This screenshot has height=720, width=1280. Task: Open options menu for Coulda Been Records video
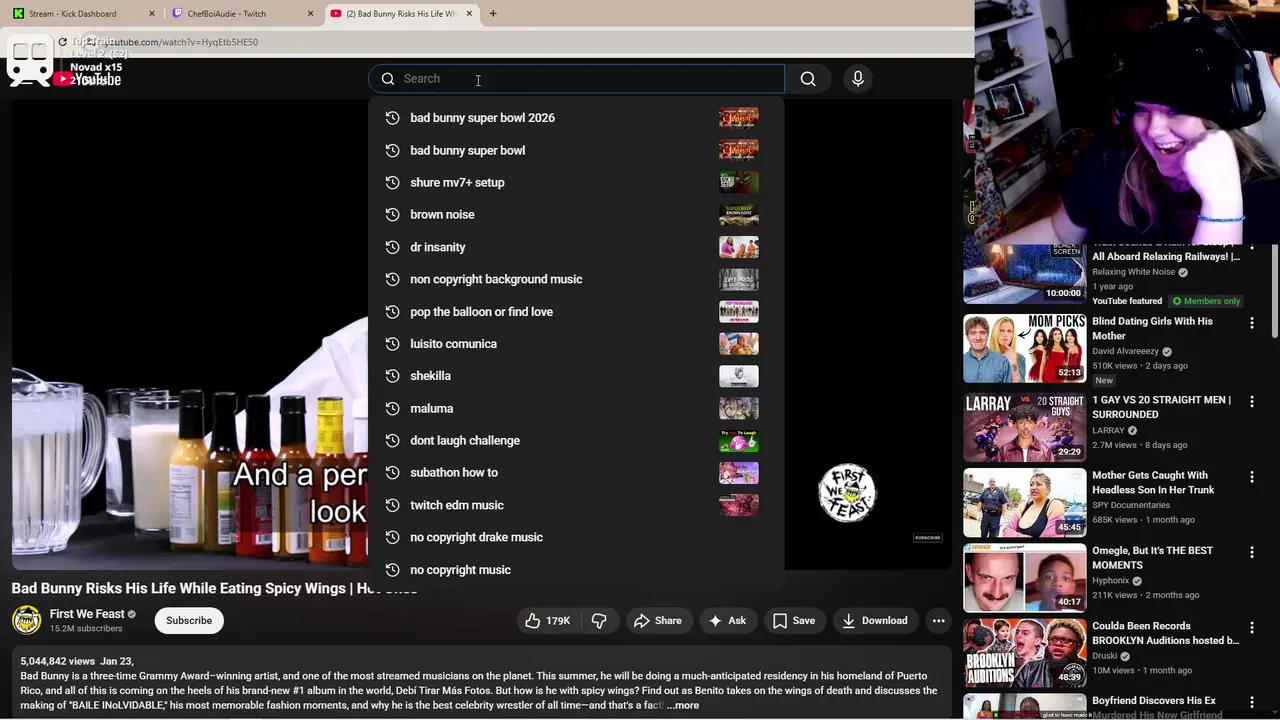1252,628
